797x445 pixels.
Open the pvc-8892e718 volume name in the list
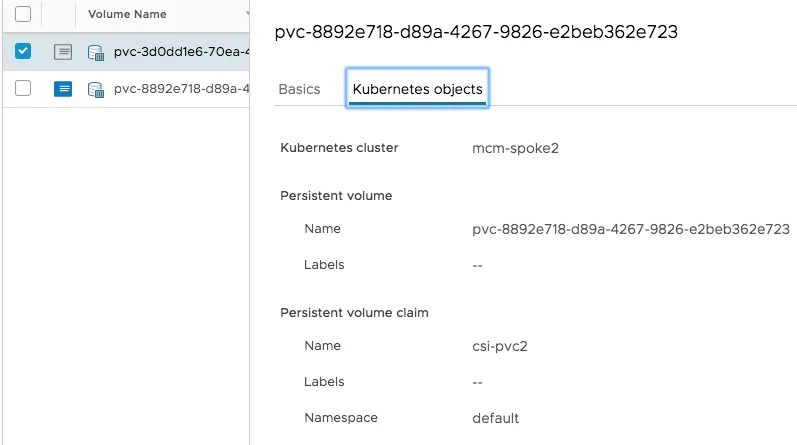click(x=180, y=88)
